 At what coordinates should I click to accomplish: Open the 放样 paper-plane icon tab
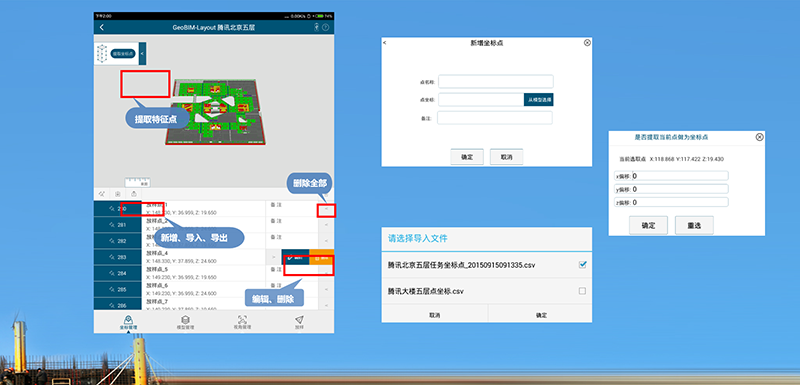coord(299,322)
